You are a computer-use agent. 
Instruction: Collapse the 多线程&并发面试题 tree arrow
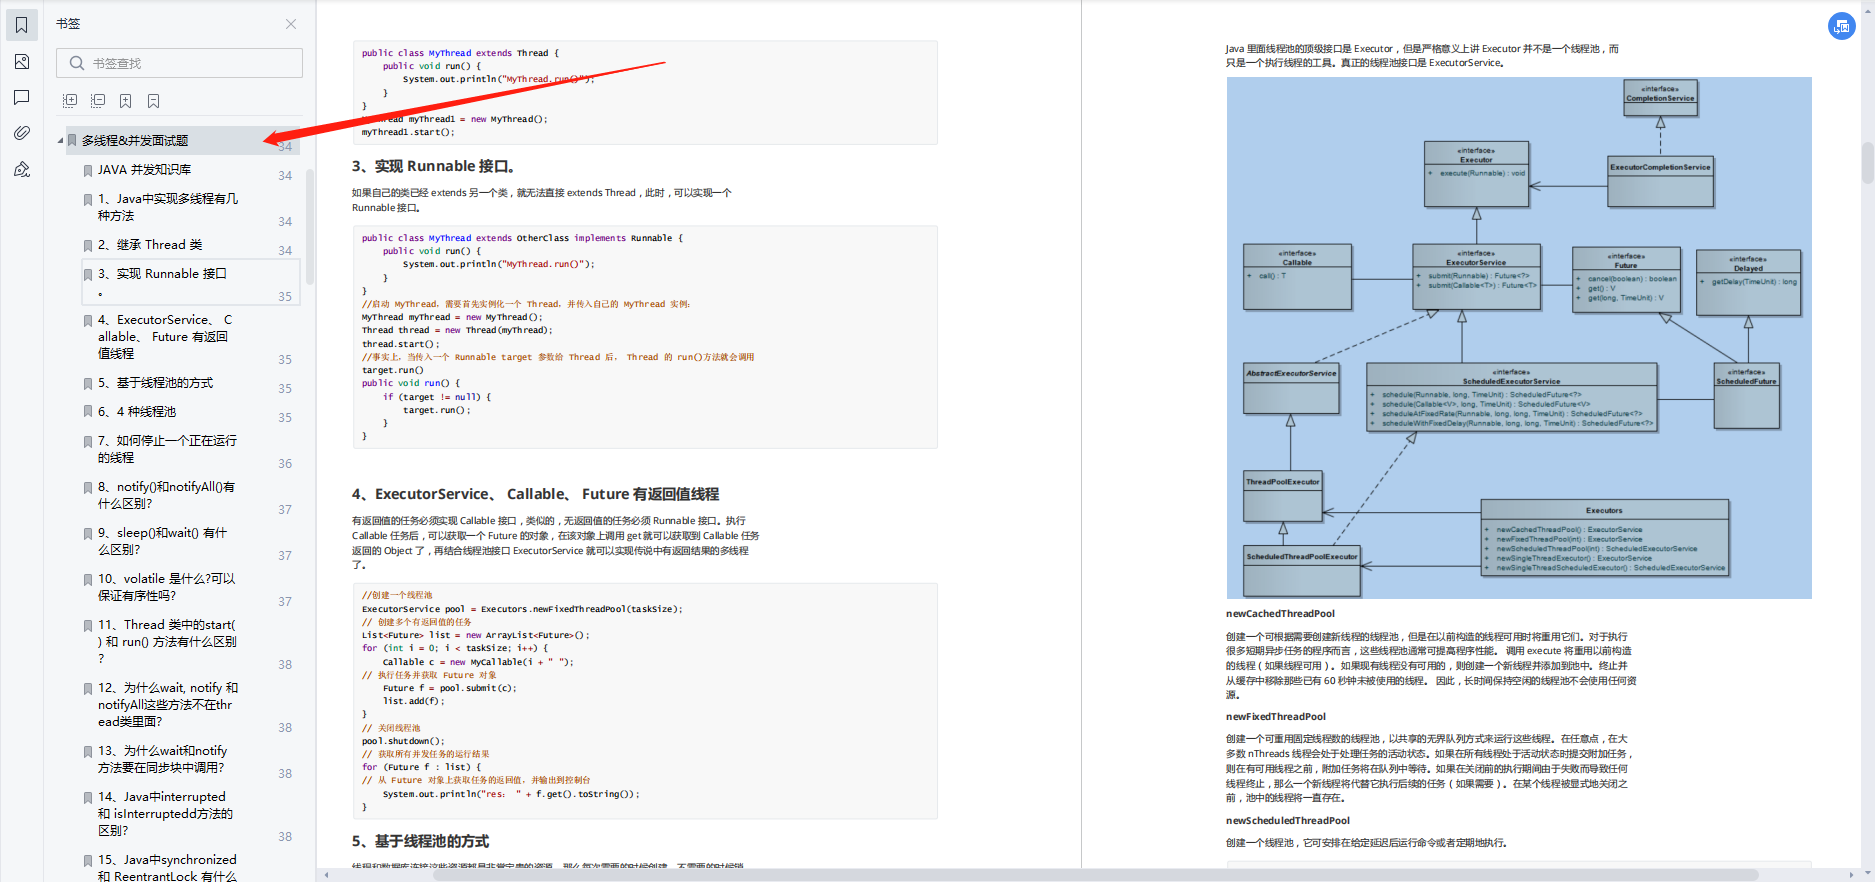[x=60, y=141]
